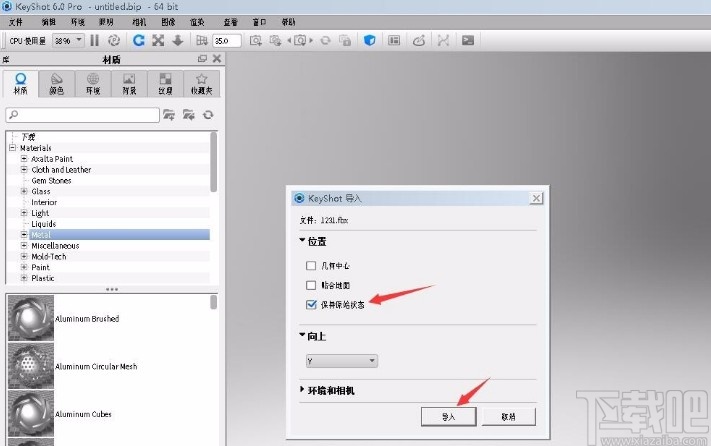Expand the Mold-Tech folder
Viewport: 711px width, 446px height.
click(24, 256)
